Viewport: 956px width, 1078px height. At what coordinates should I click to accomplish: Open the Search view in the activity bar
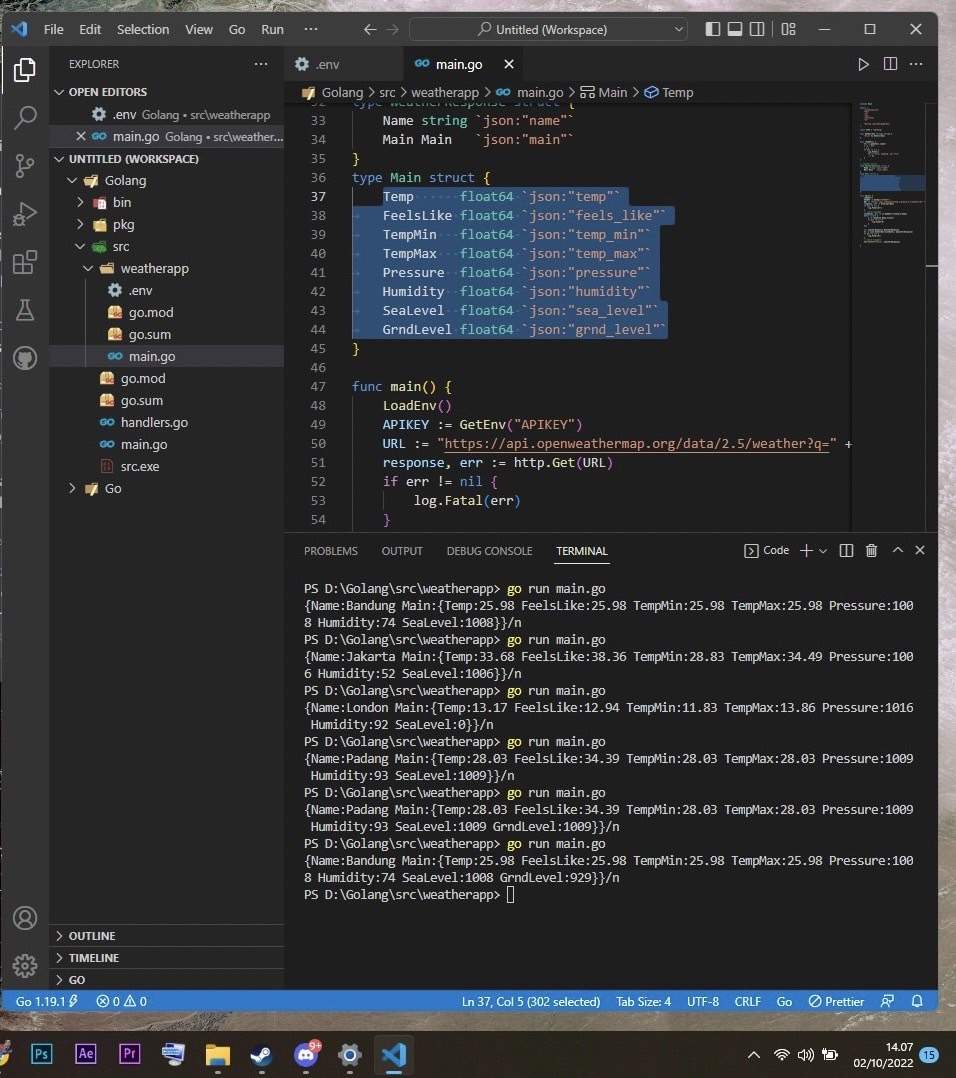pos(25,117)
